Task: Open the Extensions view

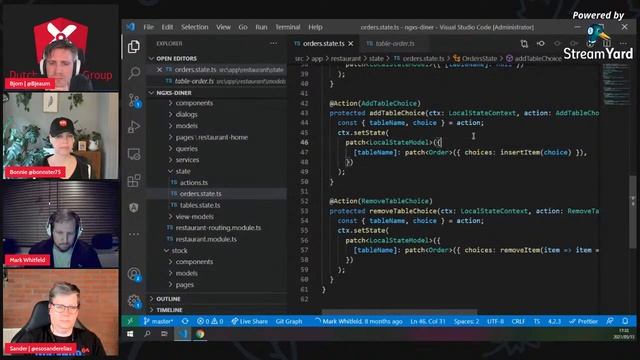Action: 134,180
